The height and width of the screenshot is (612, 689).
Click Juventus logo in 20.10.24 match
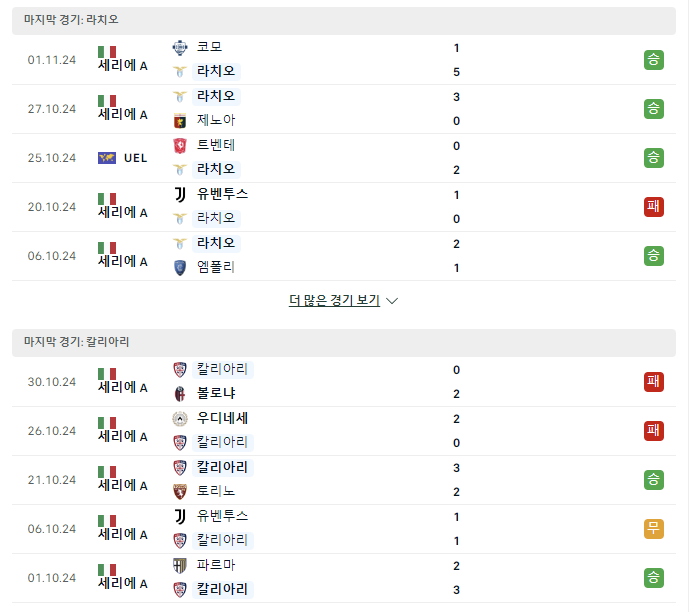pos(180,194)
